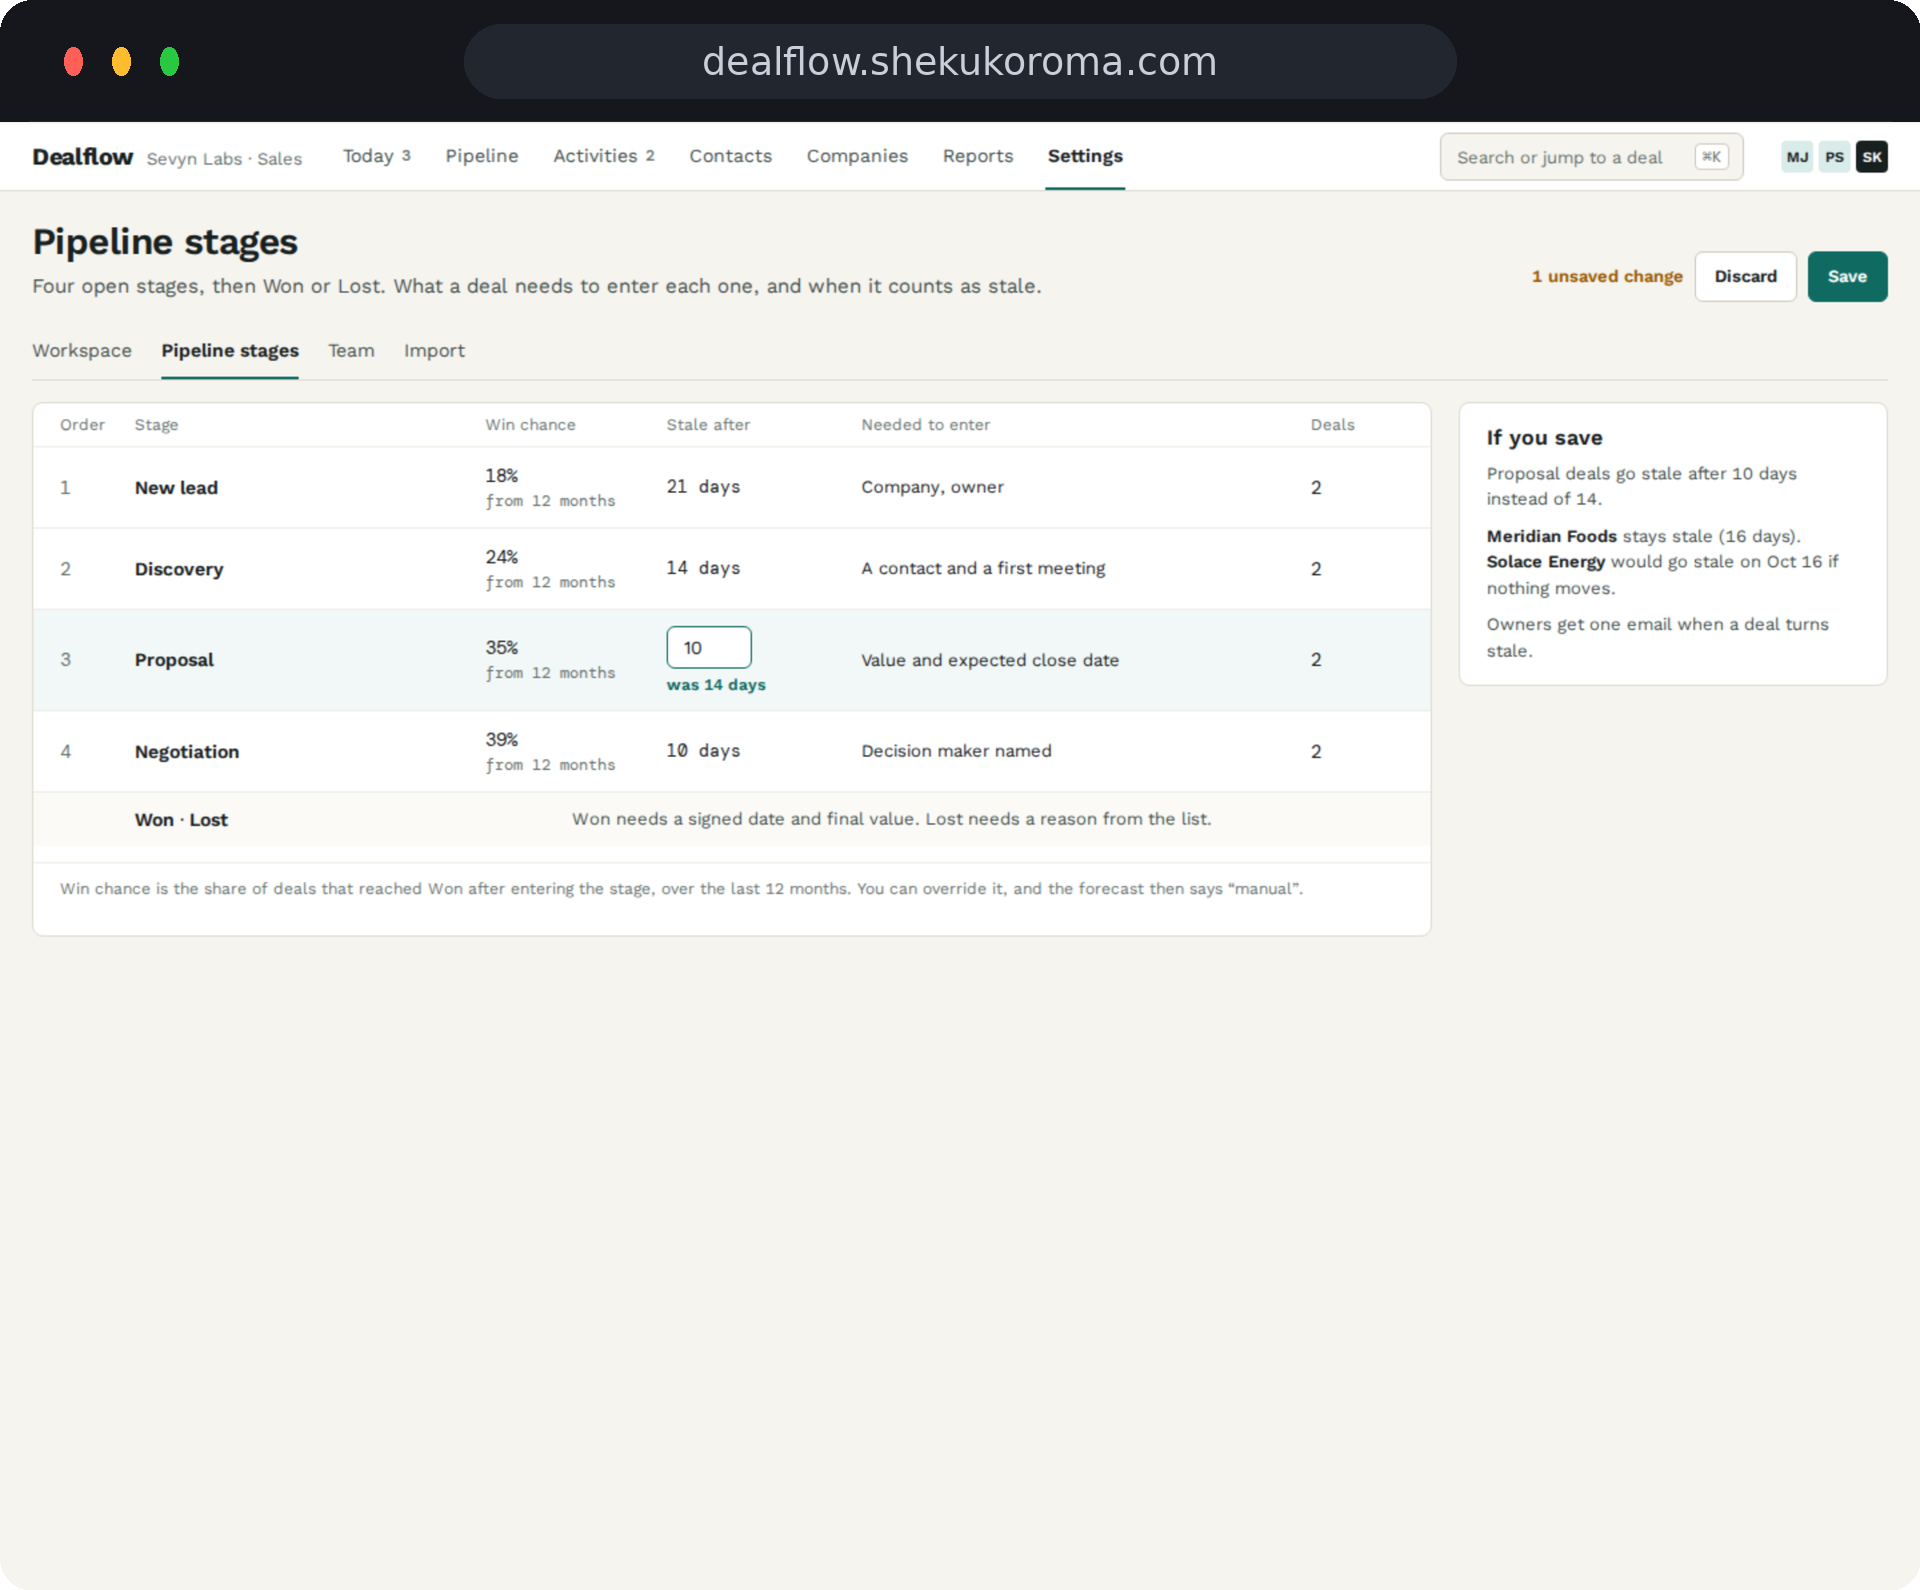1920x1590 pixels.
Task: Click Meridian Foods in the side panel
Action: 1551,537
